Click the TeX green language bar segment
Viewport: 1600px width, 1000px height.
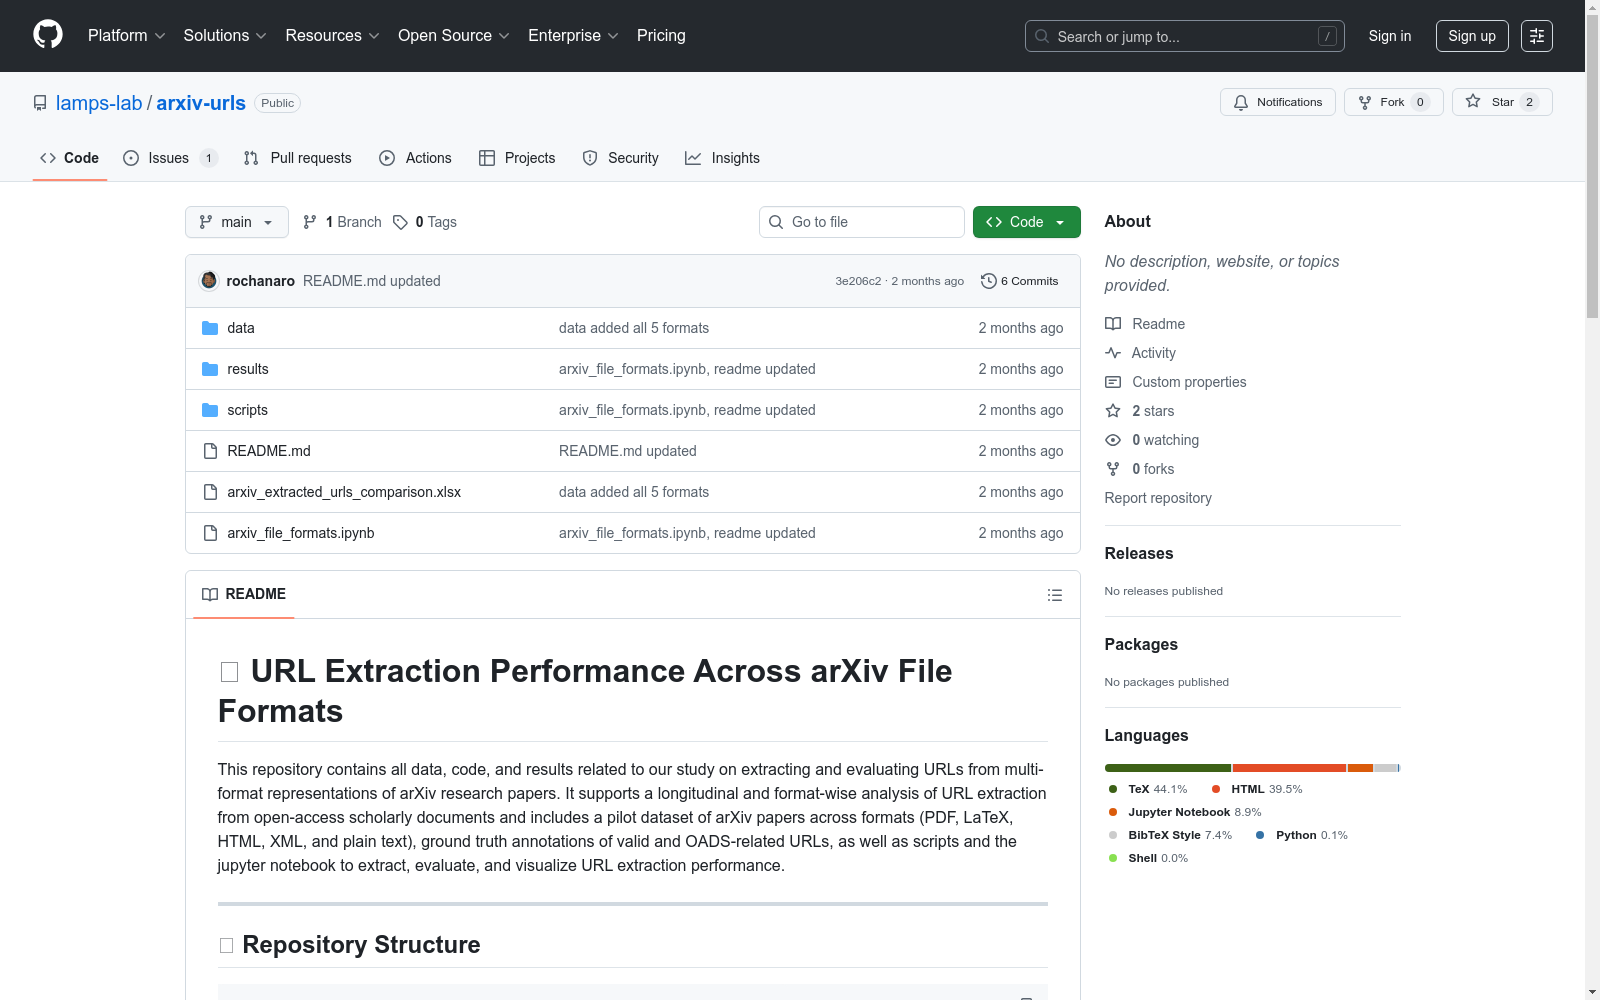pyautogui.click(x=1168, y=768)
